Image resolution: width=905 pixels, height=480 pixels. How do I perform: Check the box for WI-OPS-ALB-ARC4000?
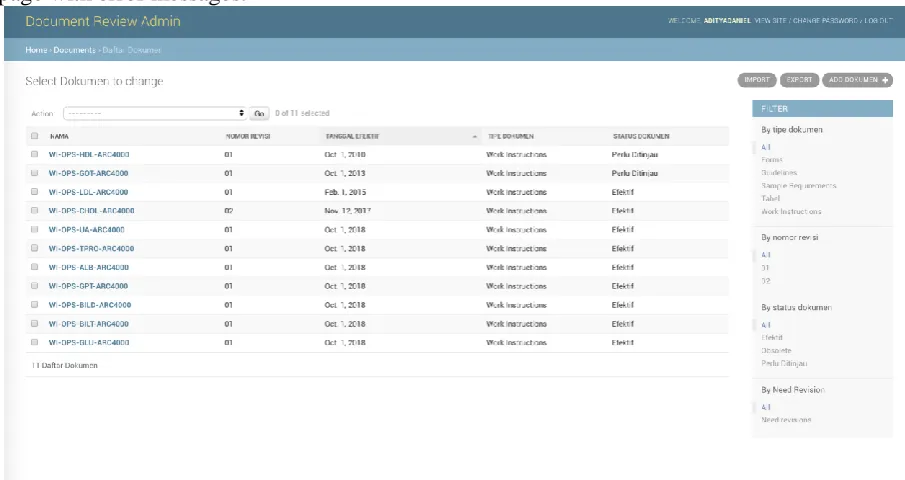click(x=35, y=267)
